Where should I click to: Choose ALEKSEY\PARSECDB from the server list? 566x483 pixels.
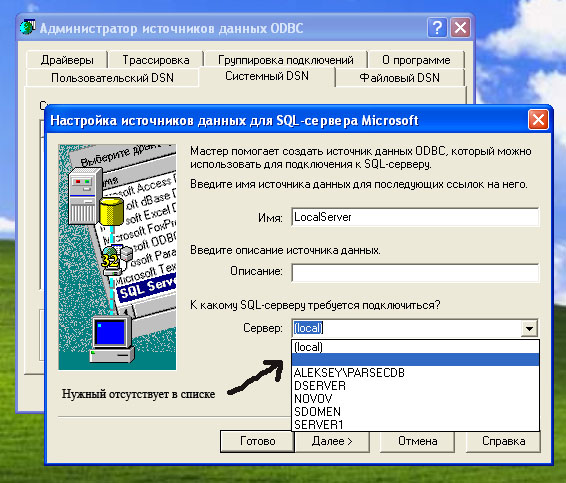[415, 373]
